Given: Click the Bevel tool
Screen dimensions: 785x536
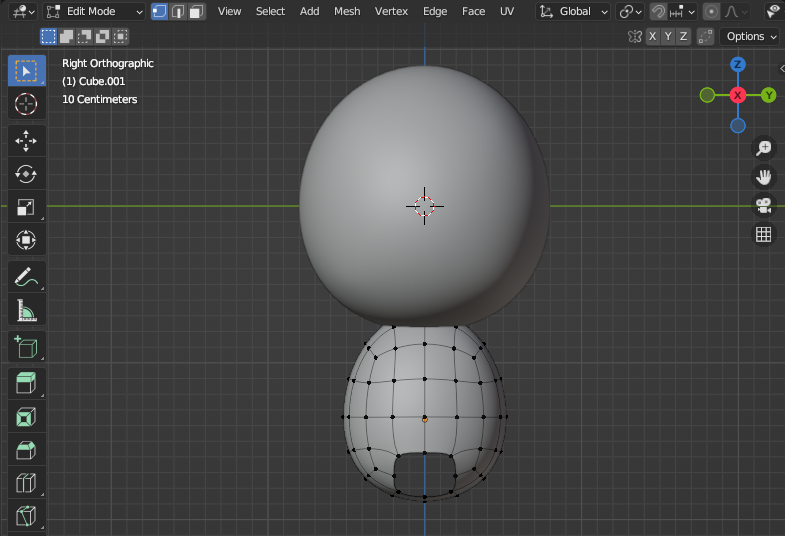Looking at the screenshot, I should 26,450.
